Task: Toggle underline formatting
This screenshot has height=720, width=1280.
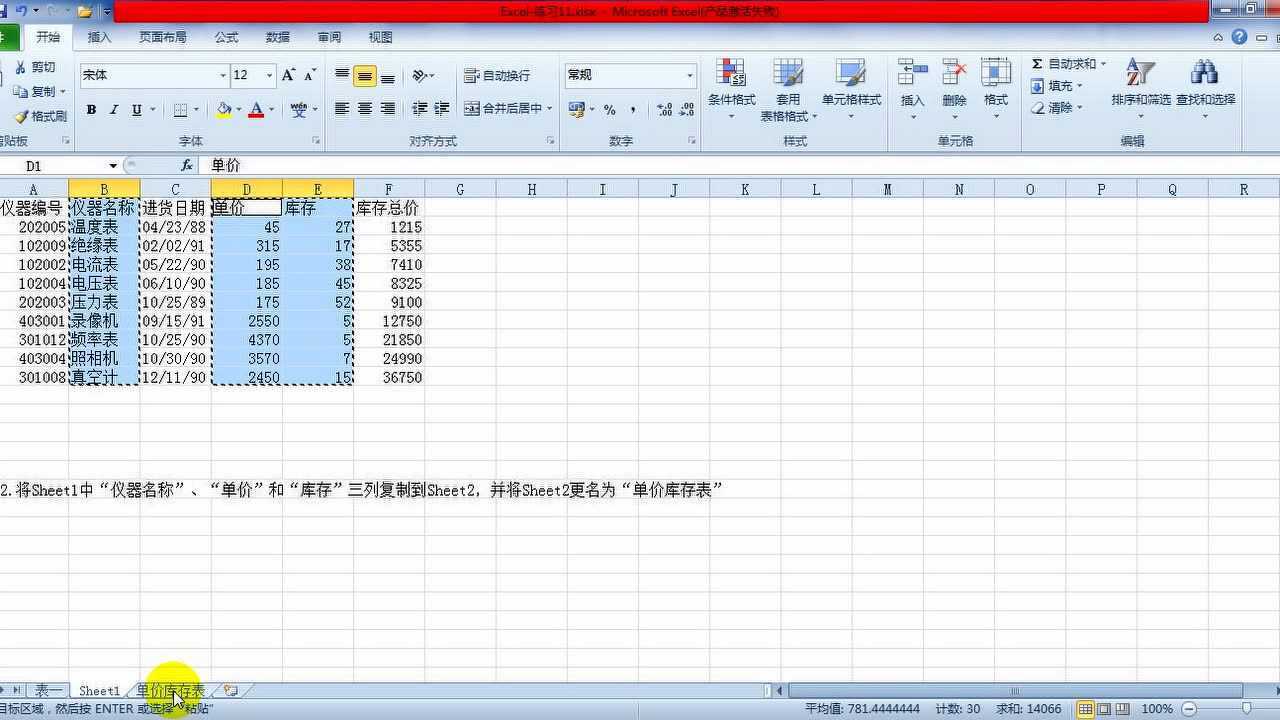Action: coord(136,110)
